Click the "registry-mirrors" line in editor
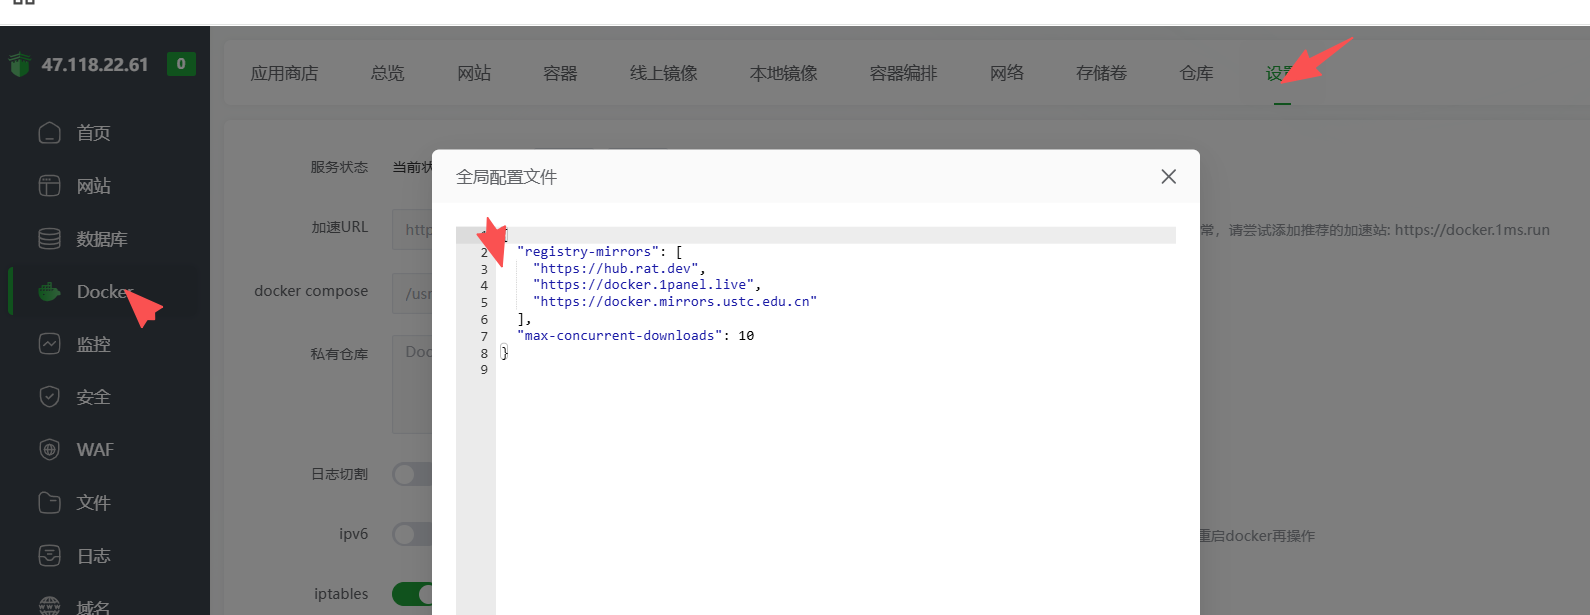The height and width of the screenshot is (615, 1590). [x=599, y=252]
